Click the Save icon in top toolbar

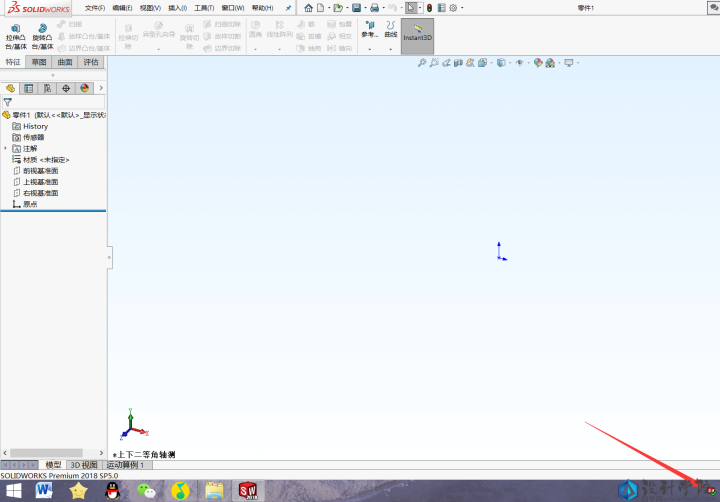click(x=356, y=8)
